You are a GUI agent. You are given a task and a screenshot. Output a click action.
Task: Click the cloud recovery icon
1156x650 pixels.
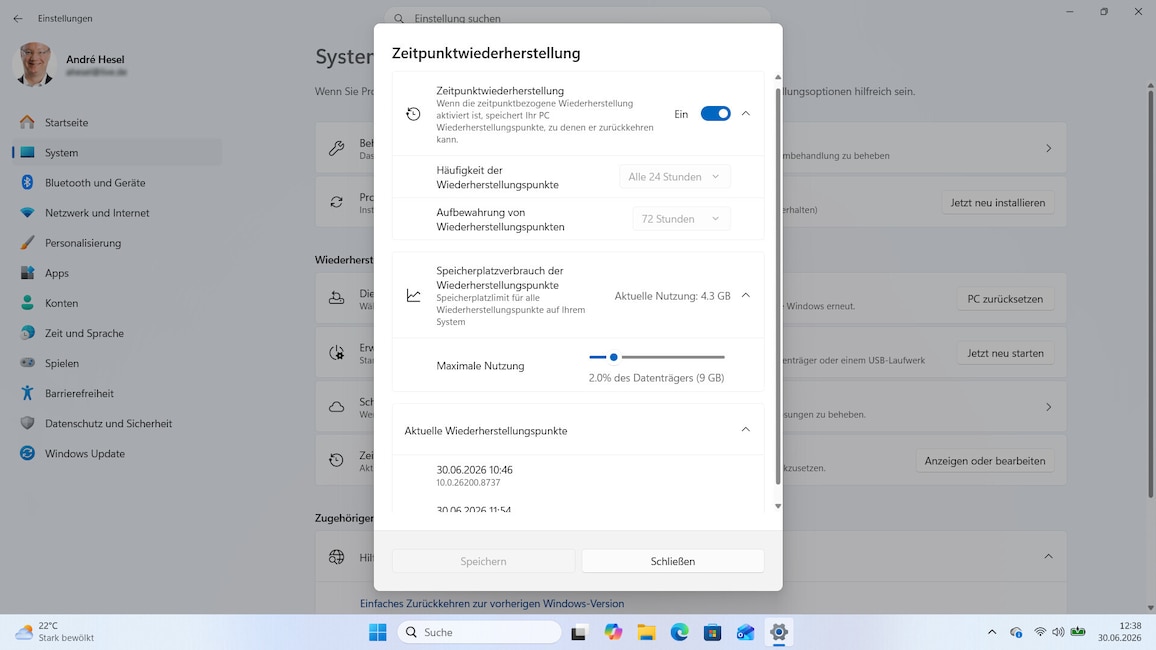336,407
